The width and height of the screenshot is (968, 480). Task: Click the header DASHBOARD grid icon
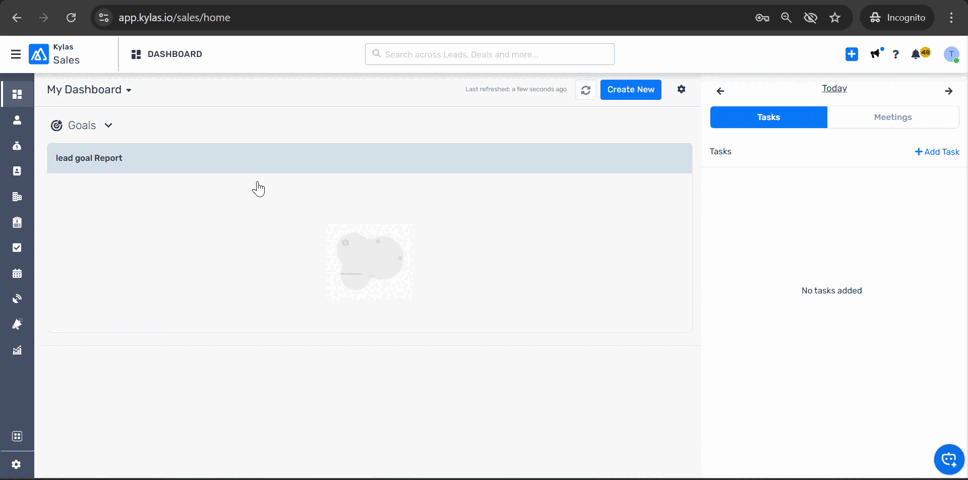(136, 54)
